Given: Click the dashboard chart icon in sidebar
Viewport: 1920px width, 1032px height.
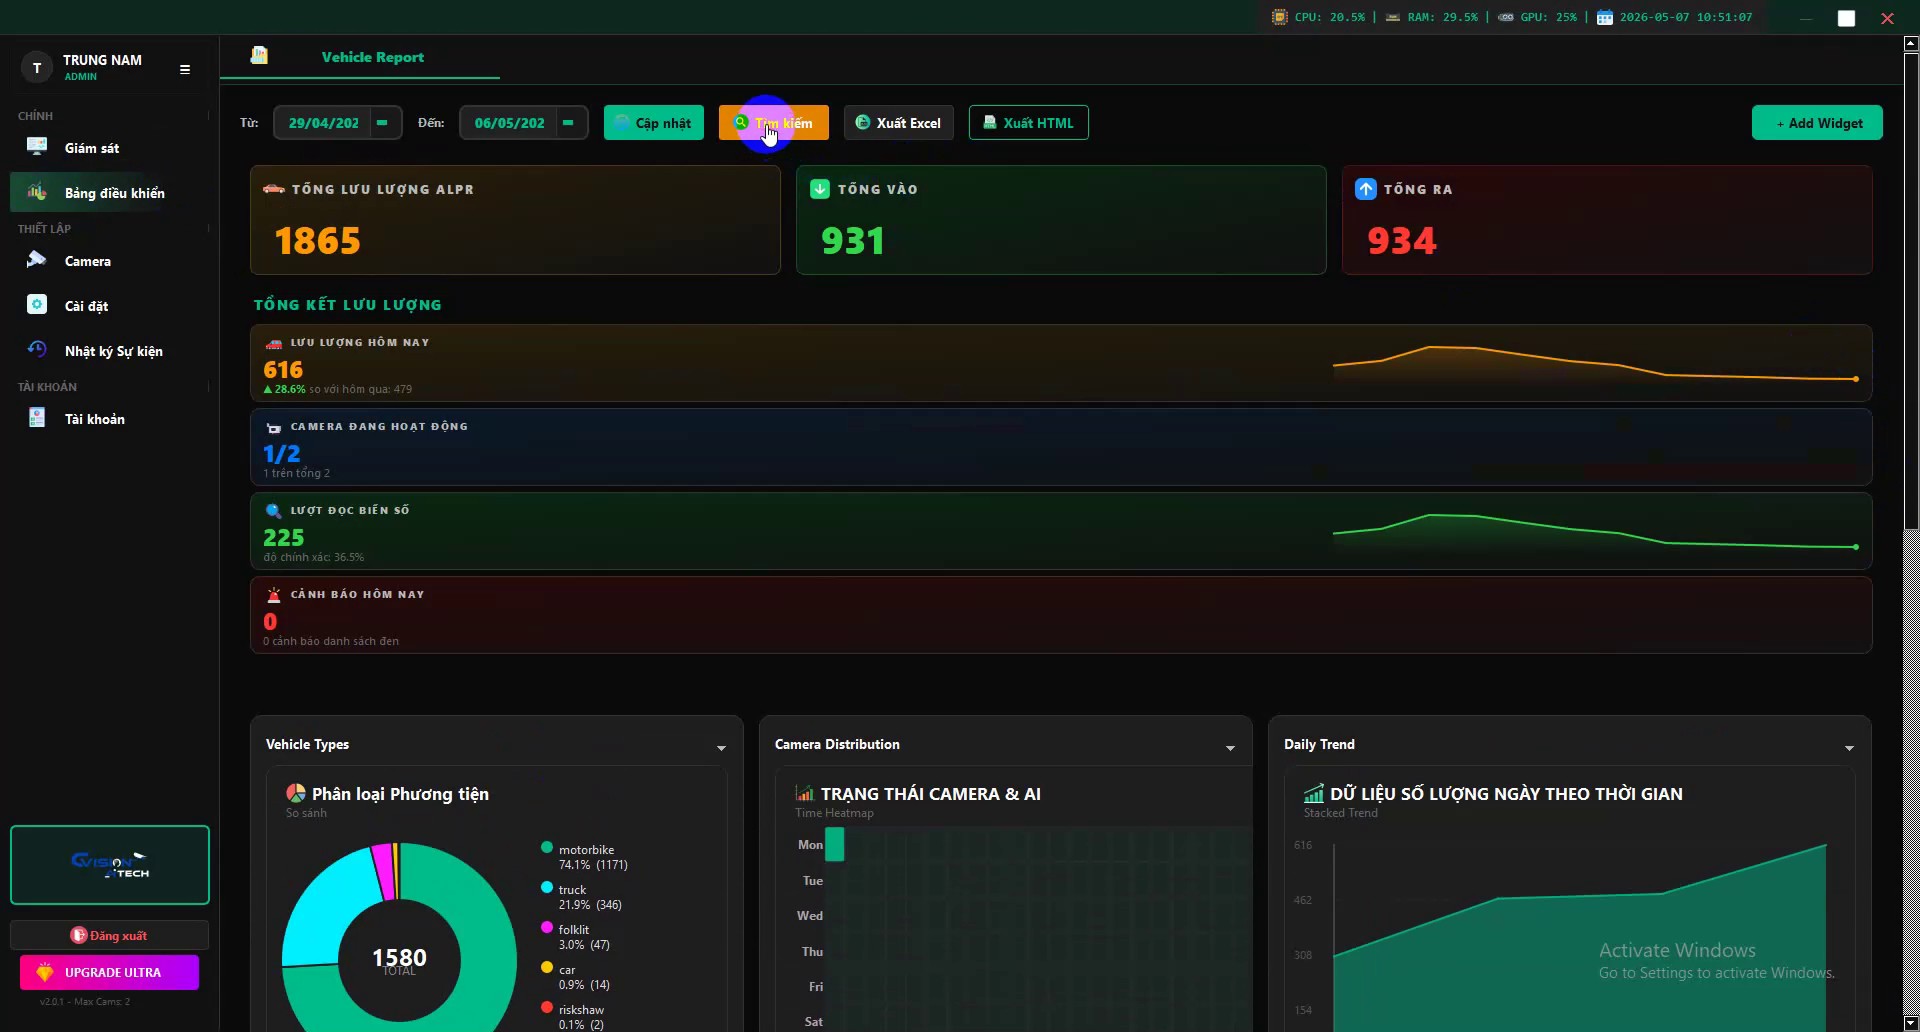Looking at the screenshot, I should [37, 192].
